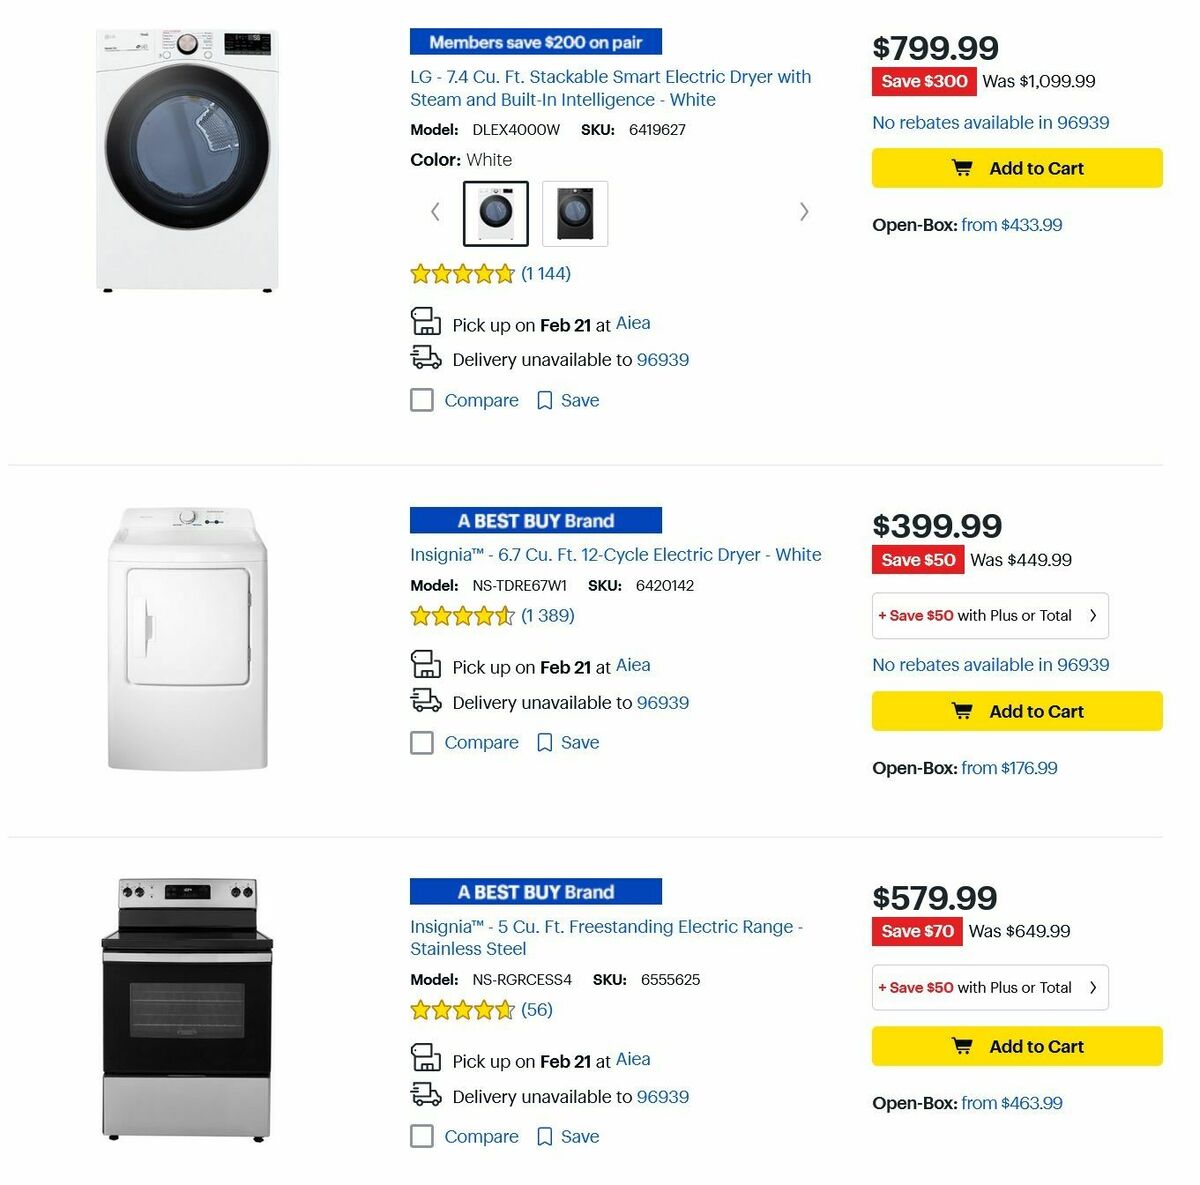1200x1185 pixels.
Task: Click the star rating stars for the Insignia range
Action: [x=462, y=1010]
